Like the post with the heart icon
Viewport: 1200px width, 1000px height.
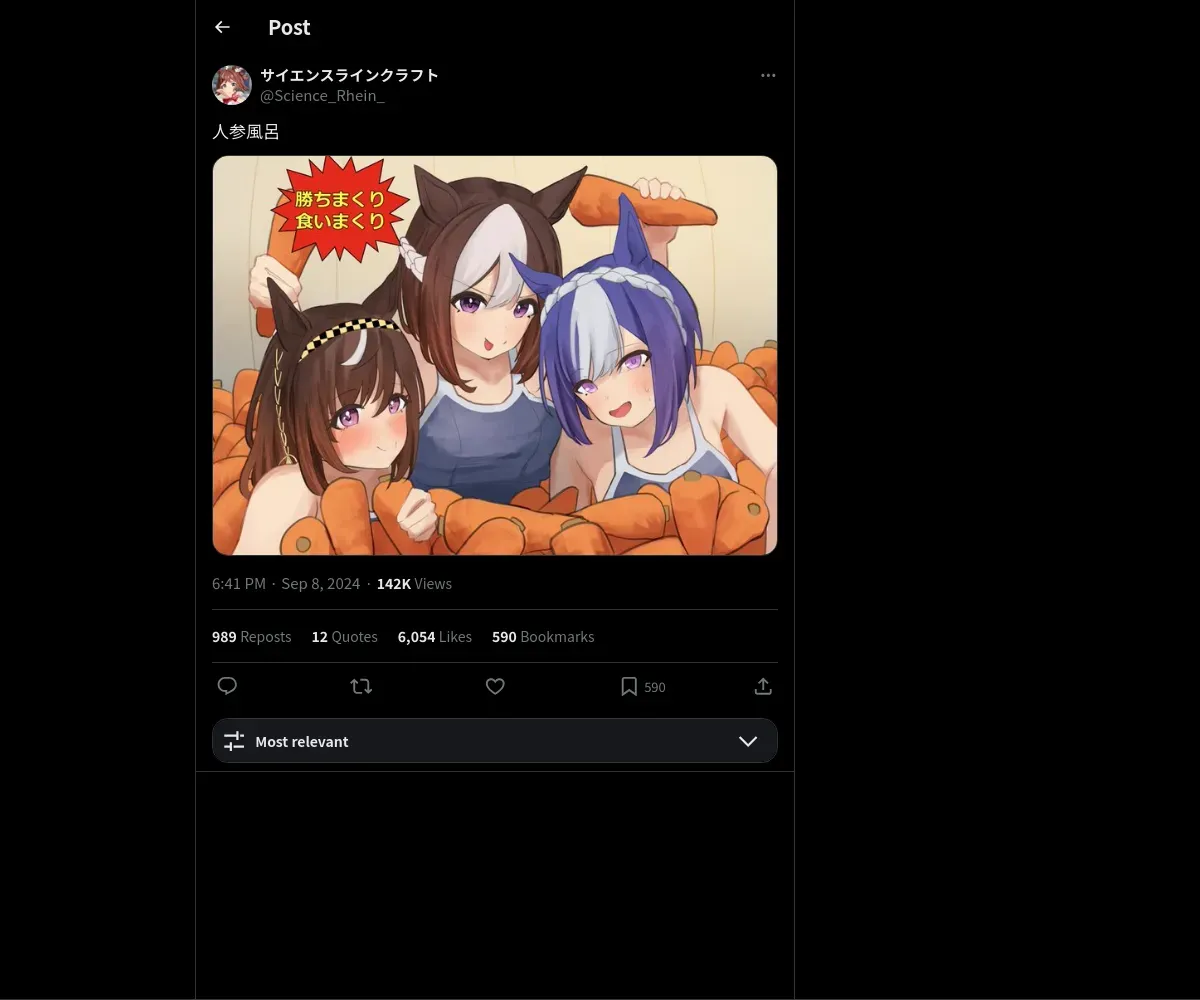click(495, 686)
